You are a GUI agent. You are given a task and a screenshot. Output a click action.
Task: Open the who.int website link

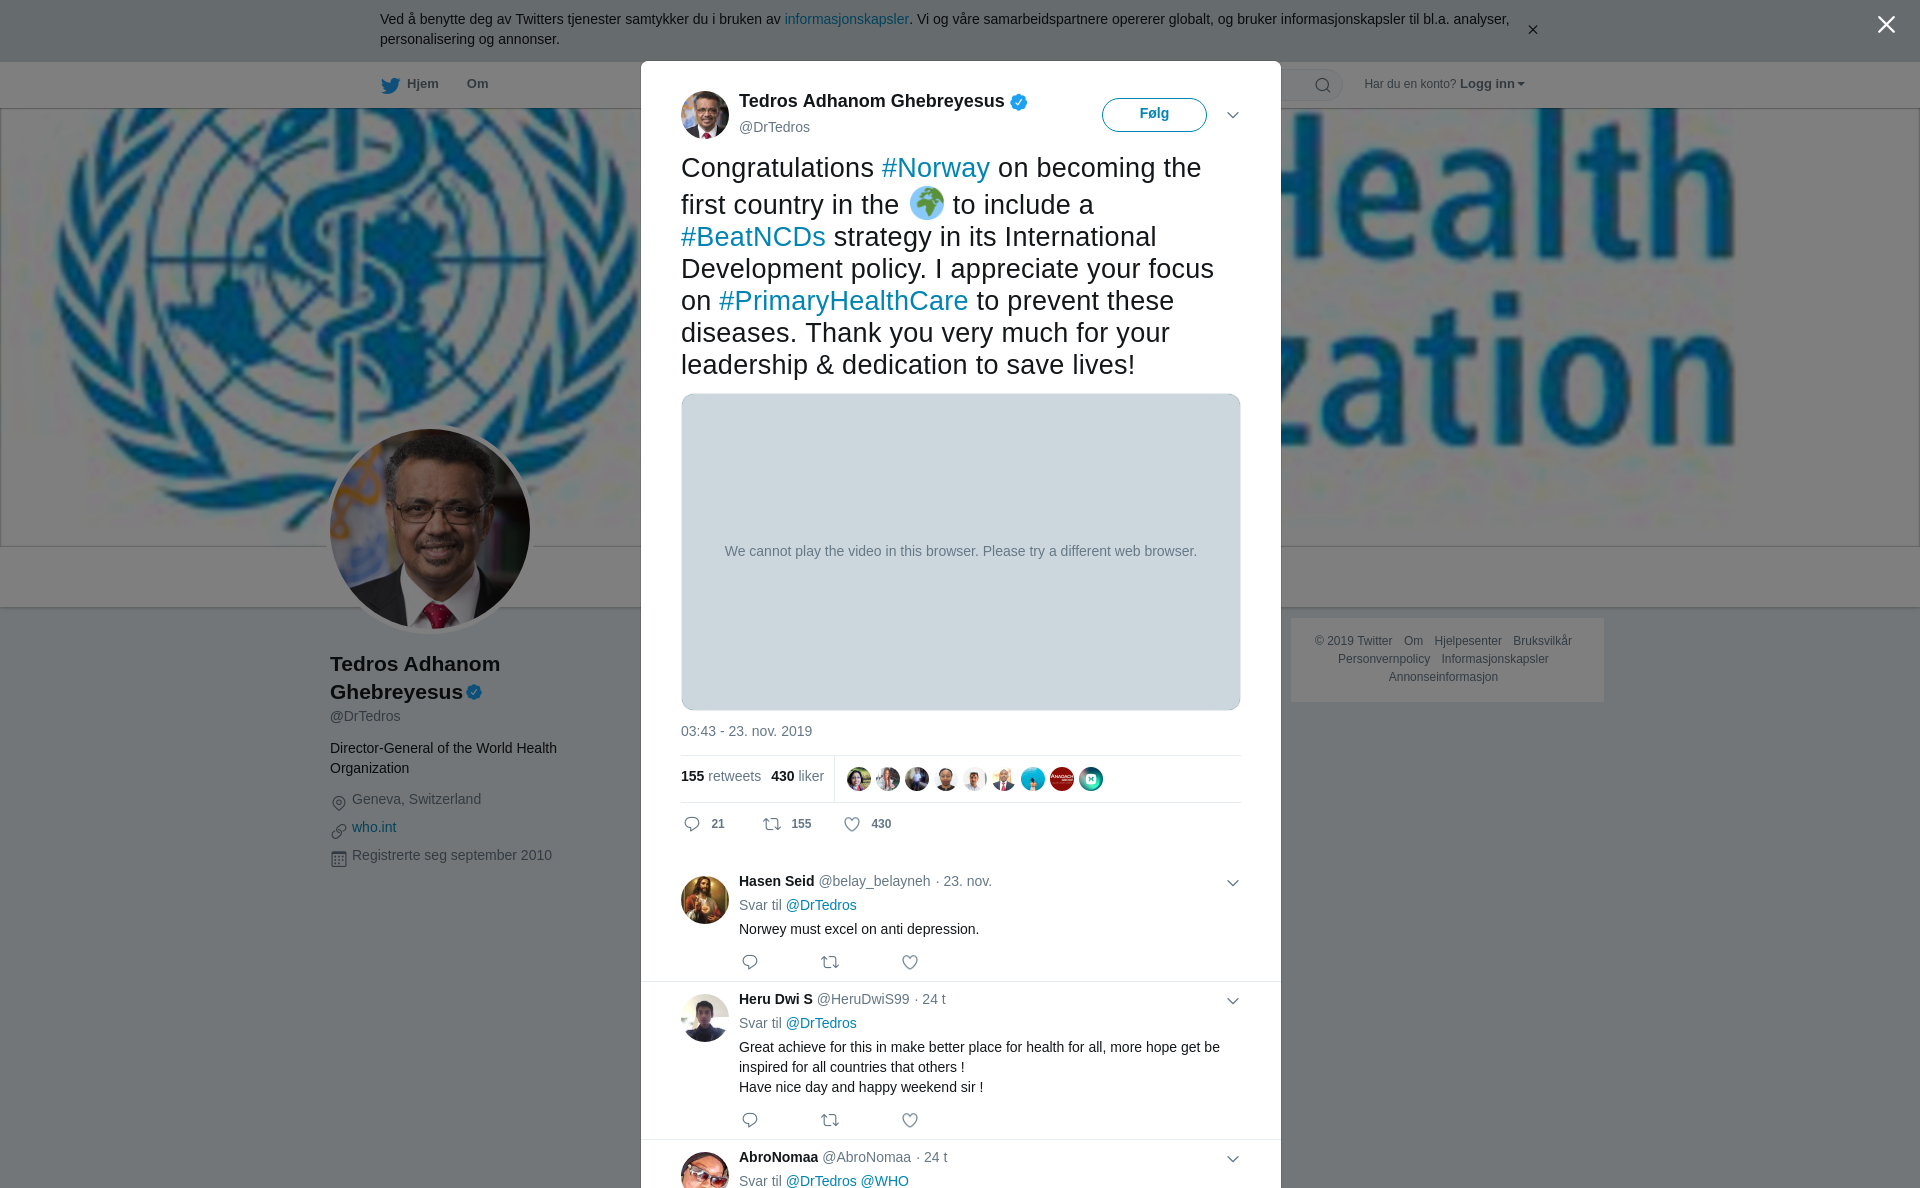[374, 827]
